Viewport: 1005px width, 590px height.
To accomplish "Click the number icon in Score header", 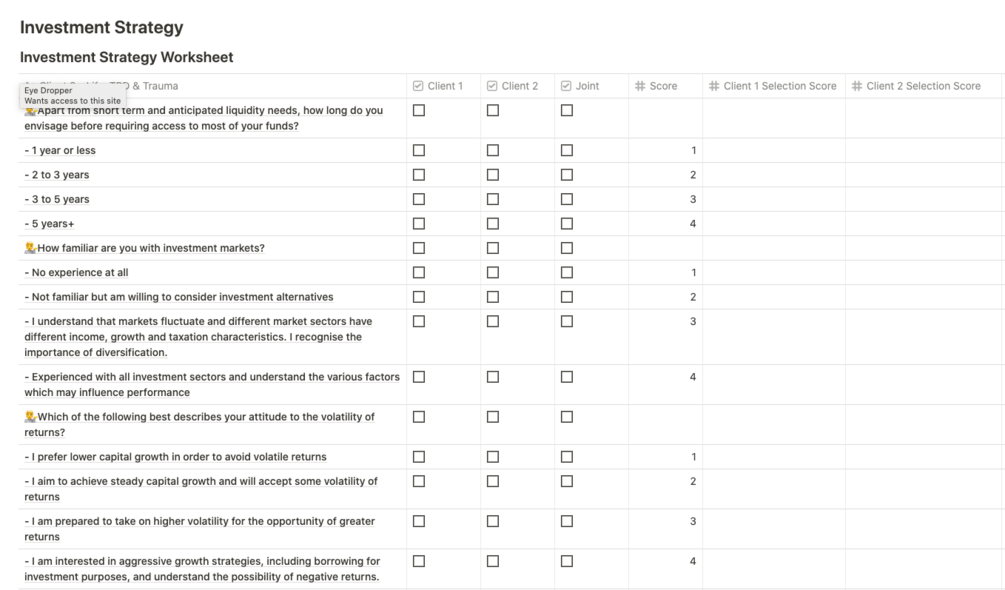I will [x=640, y=86].
